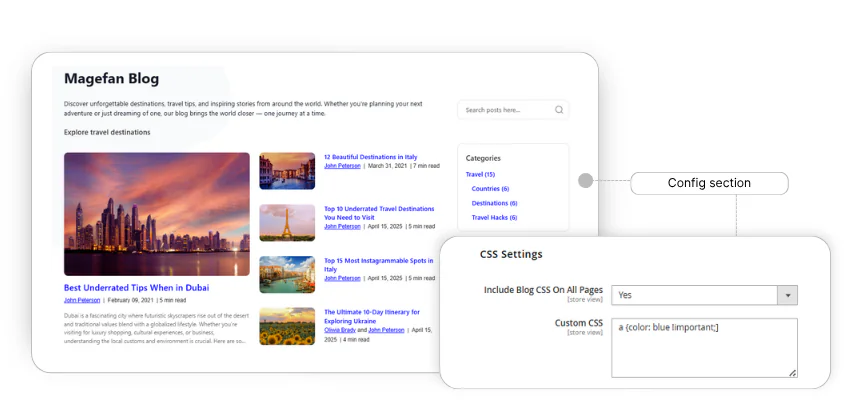Open the Destinations (6) category

point(494,203)
